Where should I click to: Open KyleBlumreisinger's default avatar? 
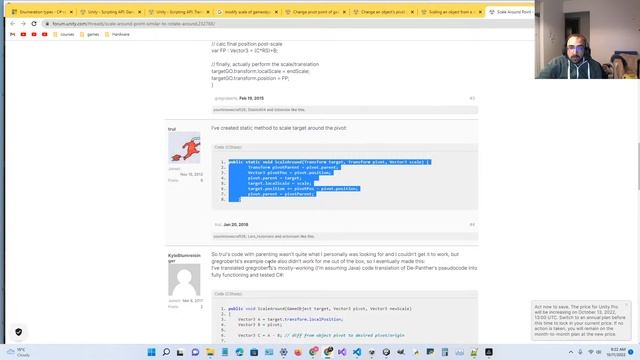click(x=184, y=280)
